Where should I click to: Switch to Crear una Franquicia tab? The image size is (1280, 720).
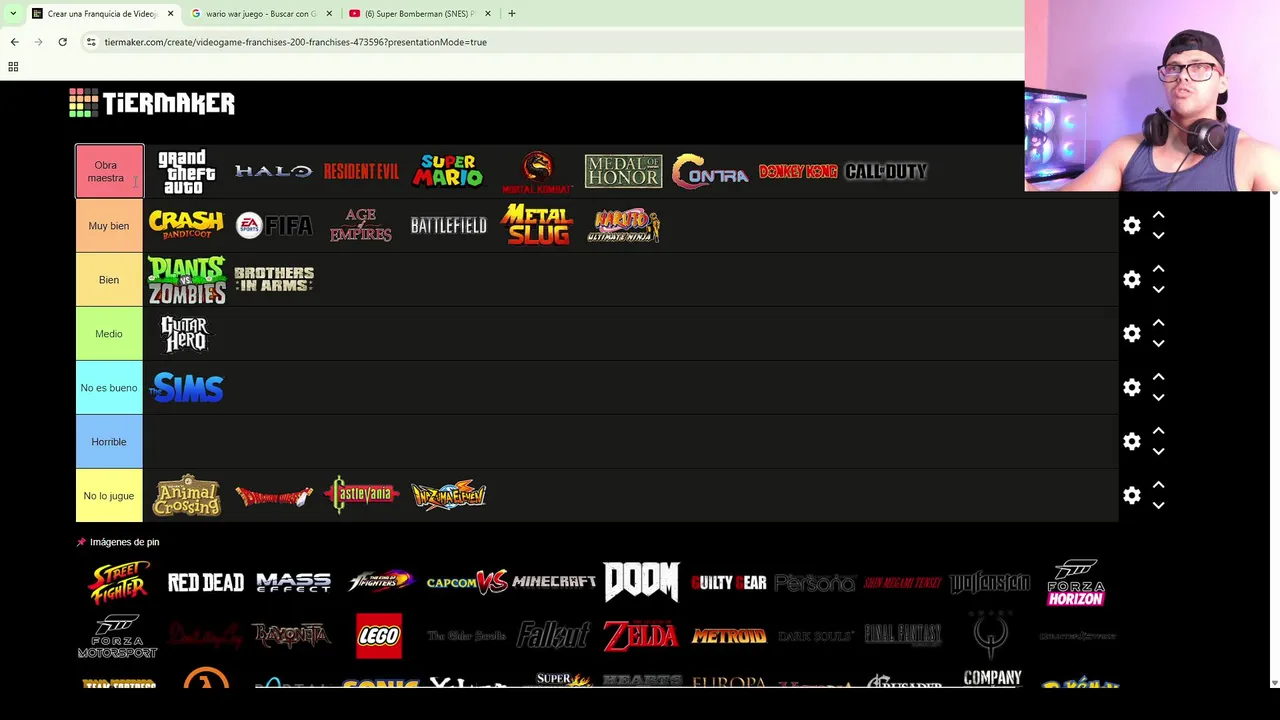coord(102,14)
